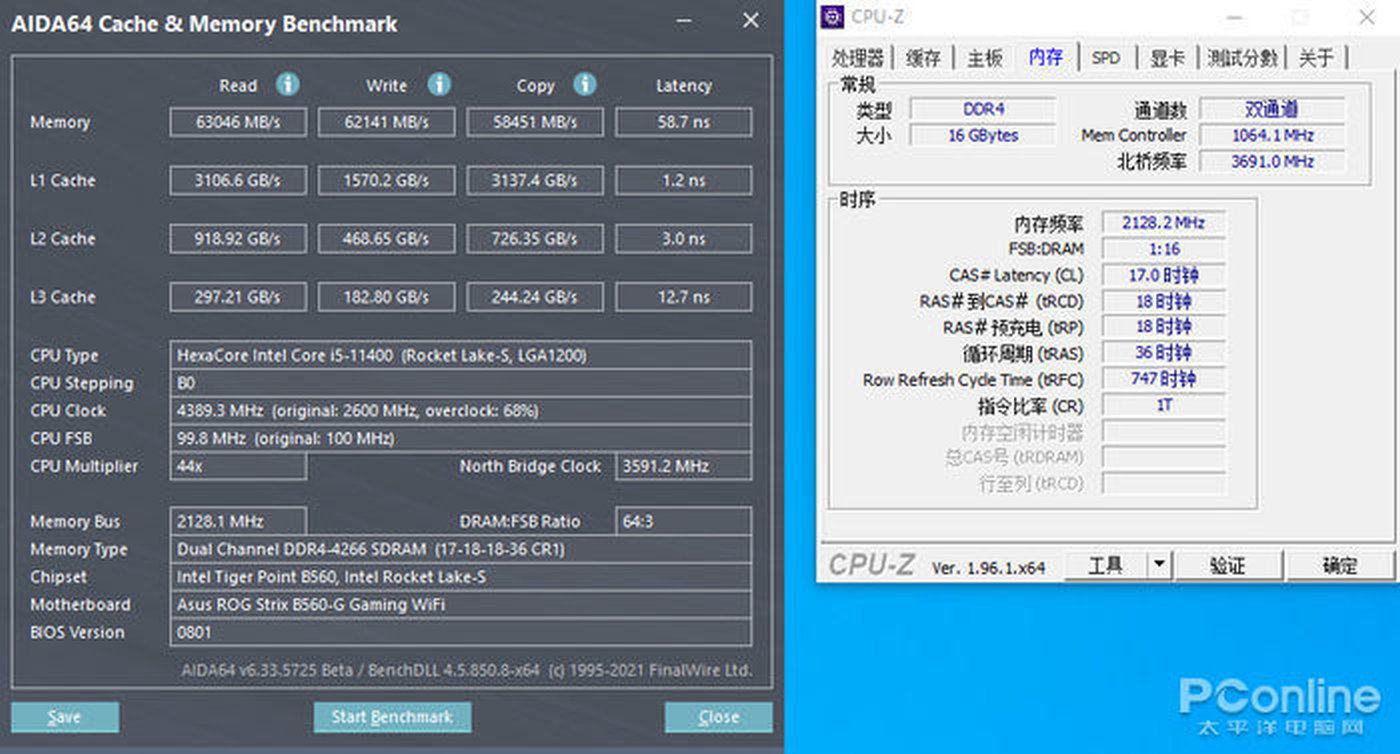Click Memory Bus value 2128.1 MHz
This screenshot has height=754, width=1400.
click(x=238, y=521)
